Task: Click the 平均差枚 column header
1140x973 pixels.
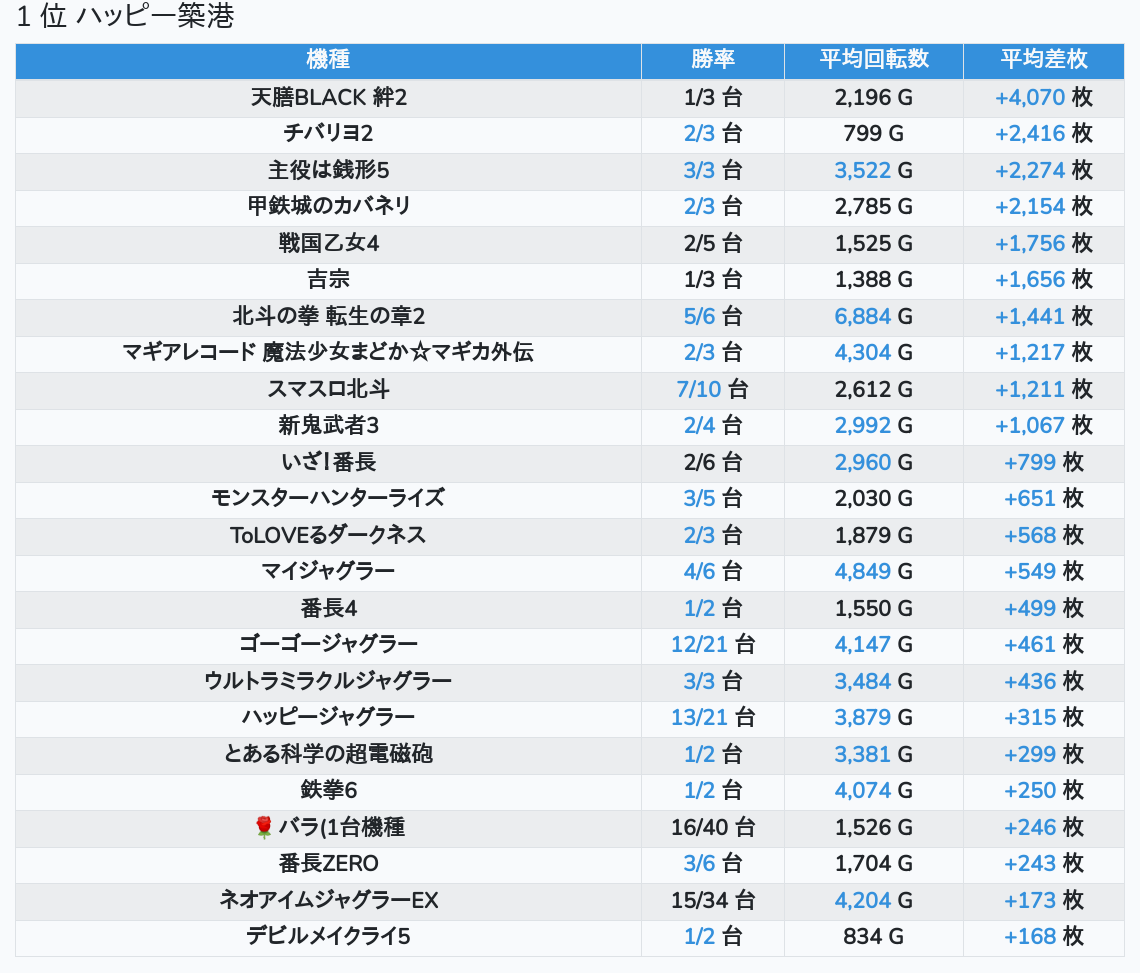Action: 1043,59
